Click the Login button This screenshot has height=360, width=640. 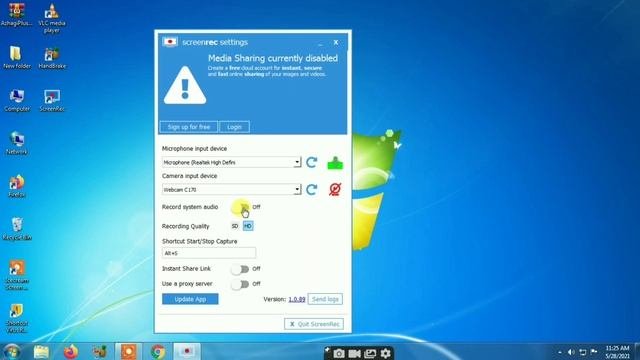(234, 127)
